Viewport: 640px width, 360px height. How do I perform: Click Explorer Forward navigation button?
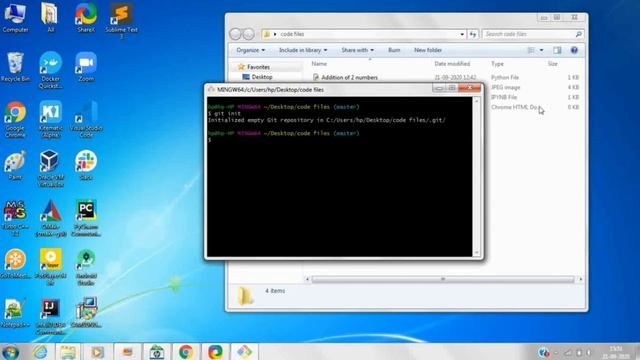pyautogui.click(x=249, y=34)
